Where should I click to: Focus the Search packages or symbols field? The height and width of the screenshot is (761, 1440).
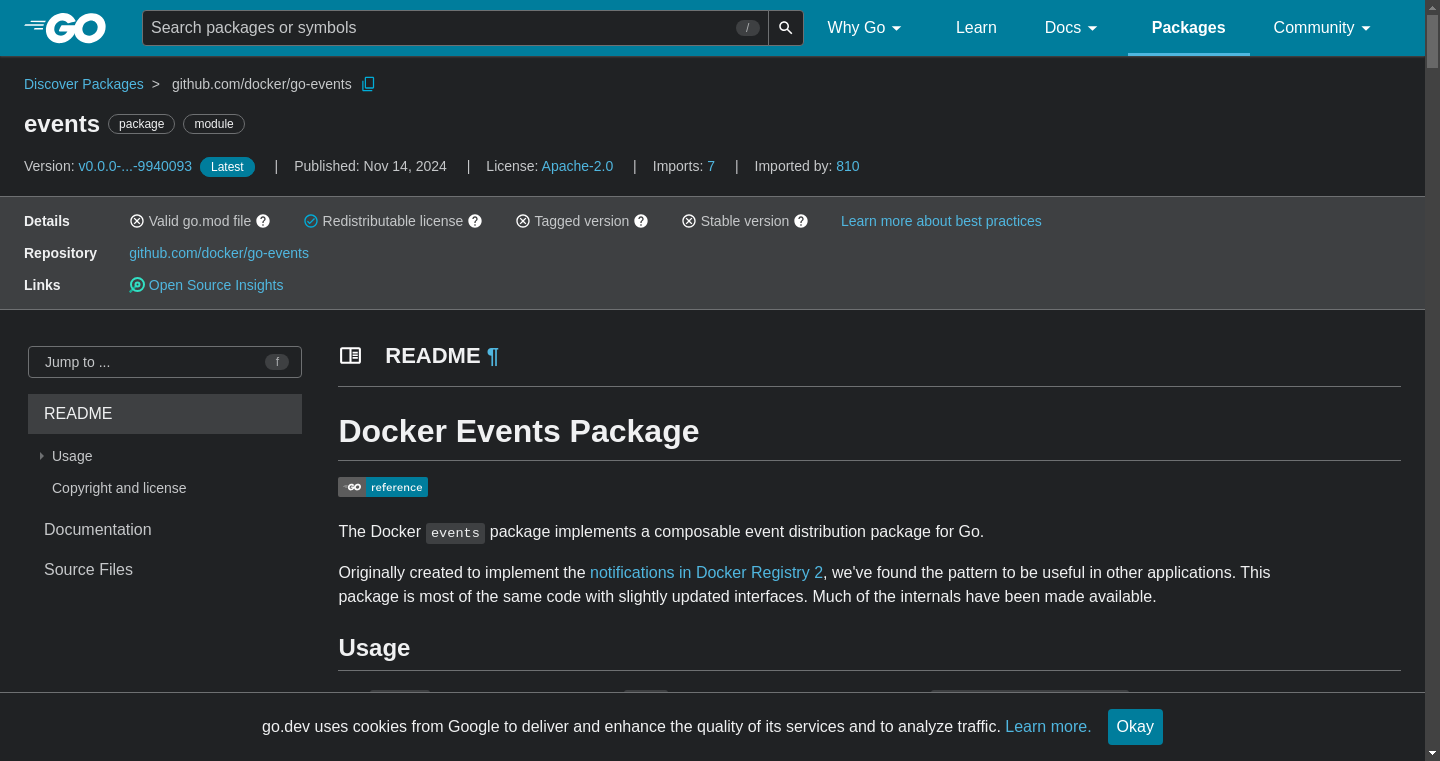tap(455, 28)
